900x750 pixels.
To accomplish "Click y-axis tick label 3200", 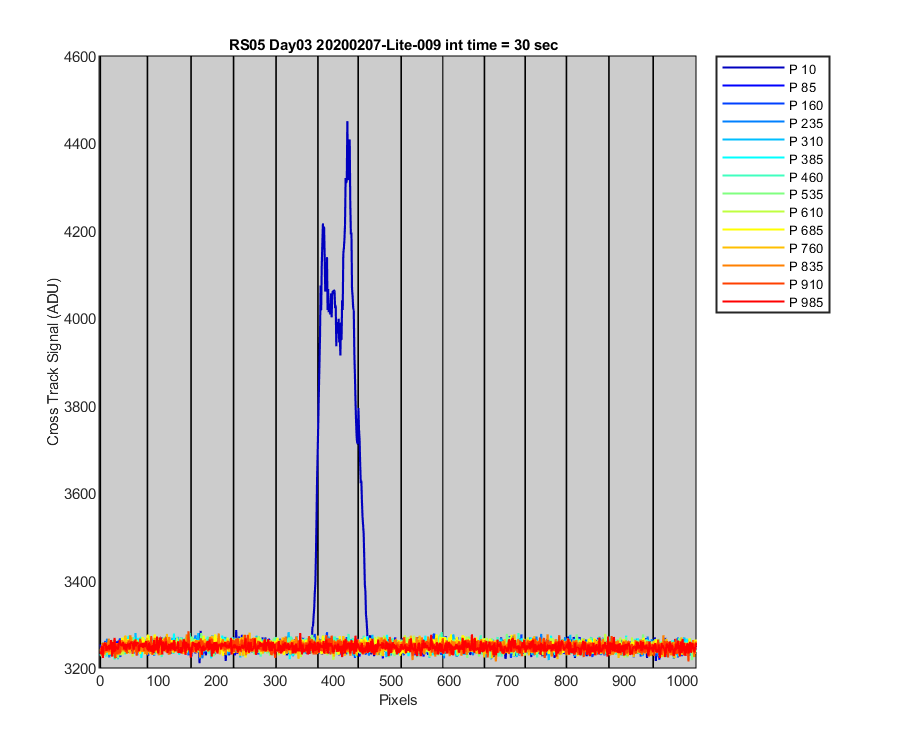I will [x=80, y=669].
